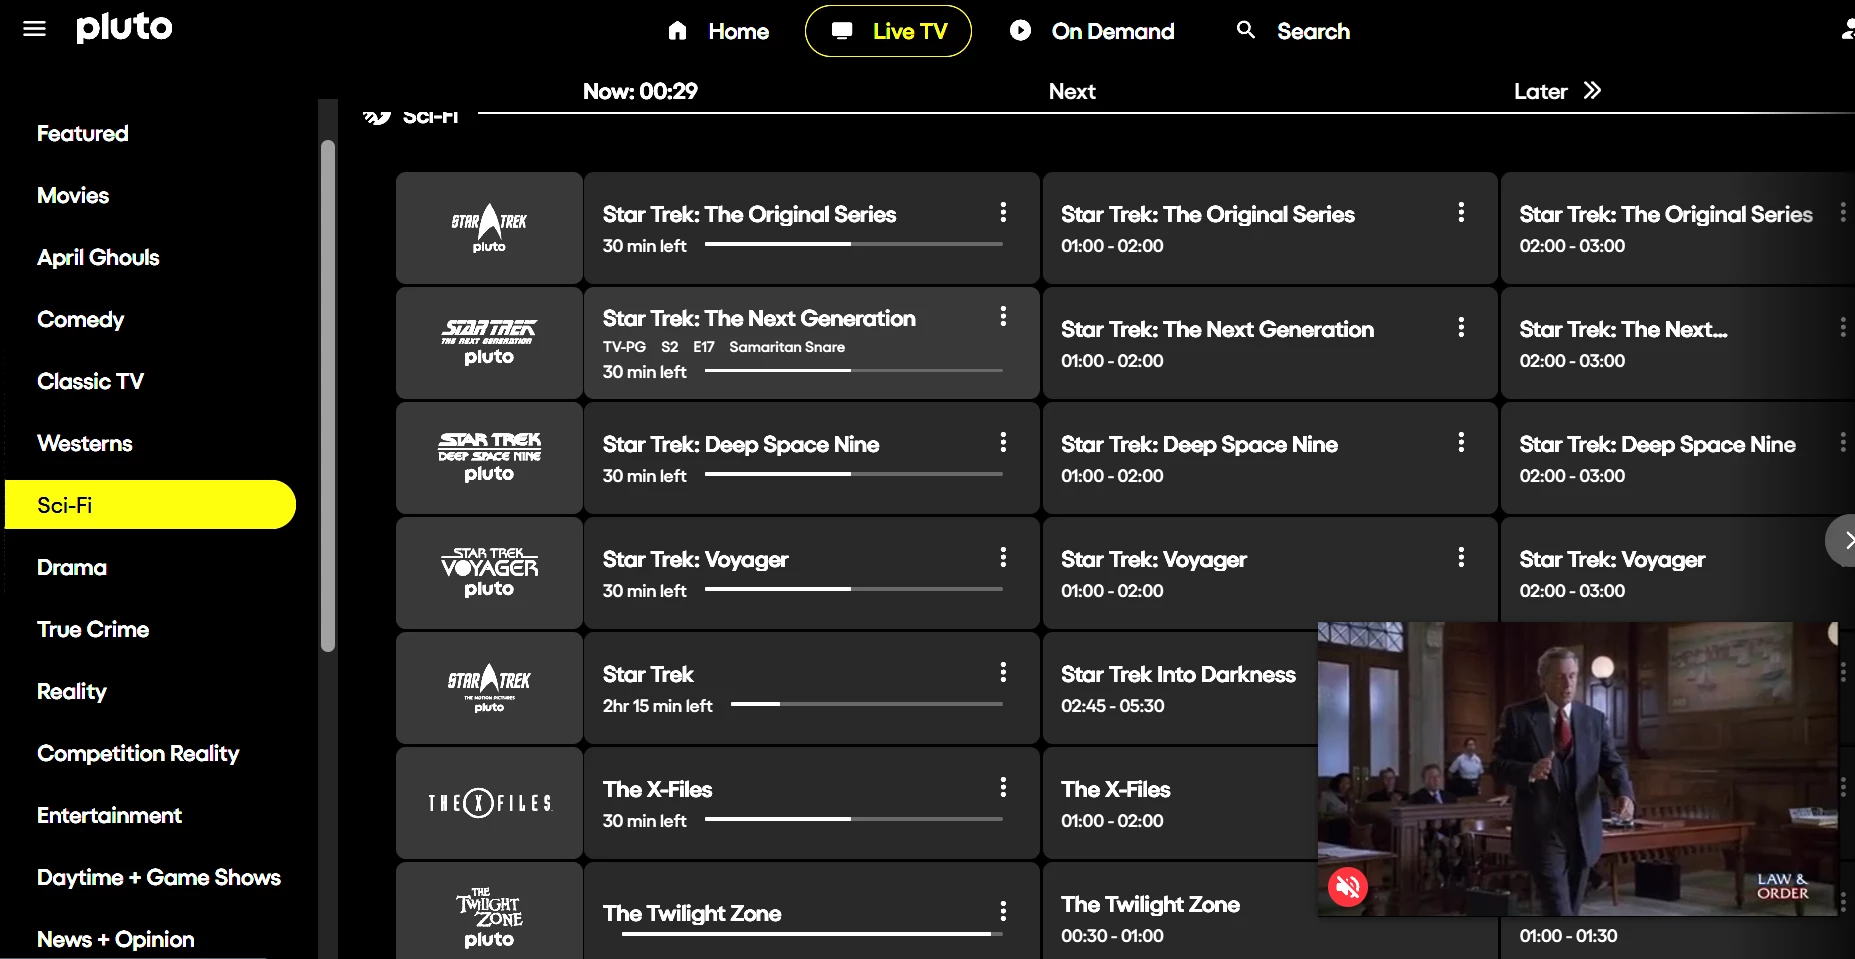Select The X-Files 01:00 - 02:00 showing
The image size is (1855, 959).
tap(1180, 803)
